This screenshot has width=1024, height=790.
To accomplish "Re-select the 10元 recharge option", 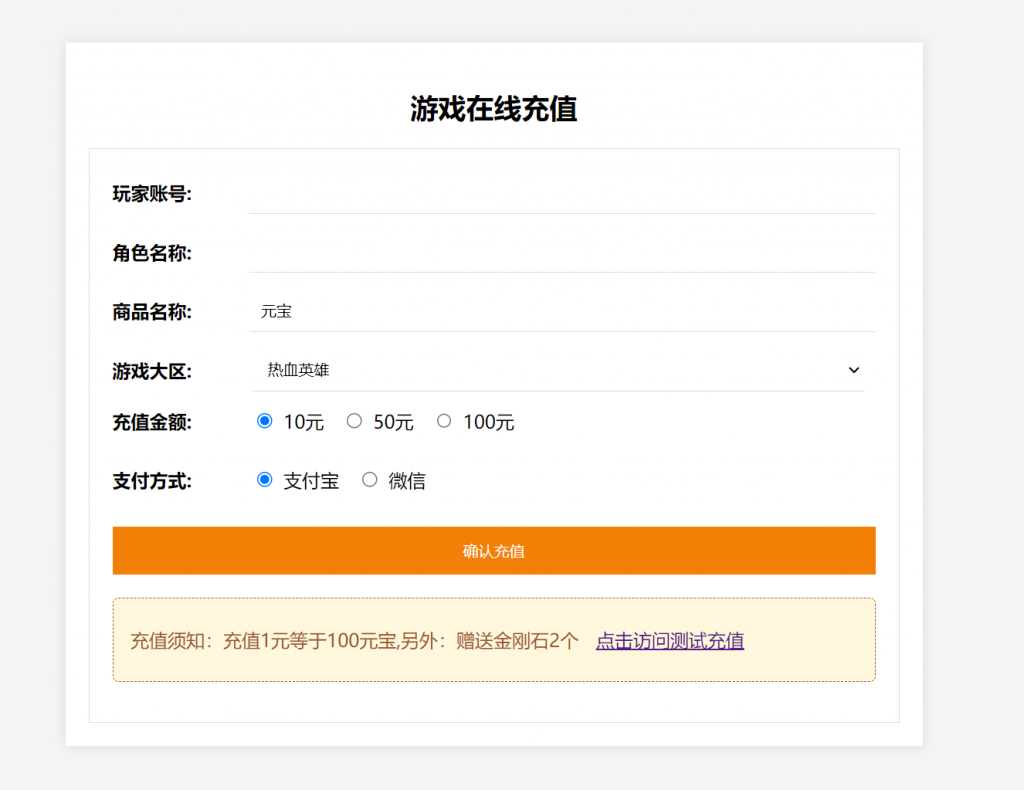I will click(264, 421).
